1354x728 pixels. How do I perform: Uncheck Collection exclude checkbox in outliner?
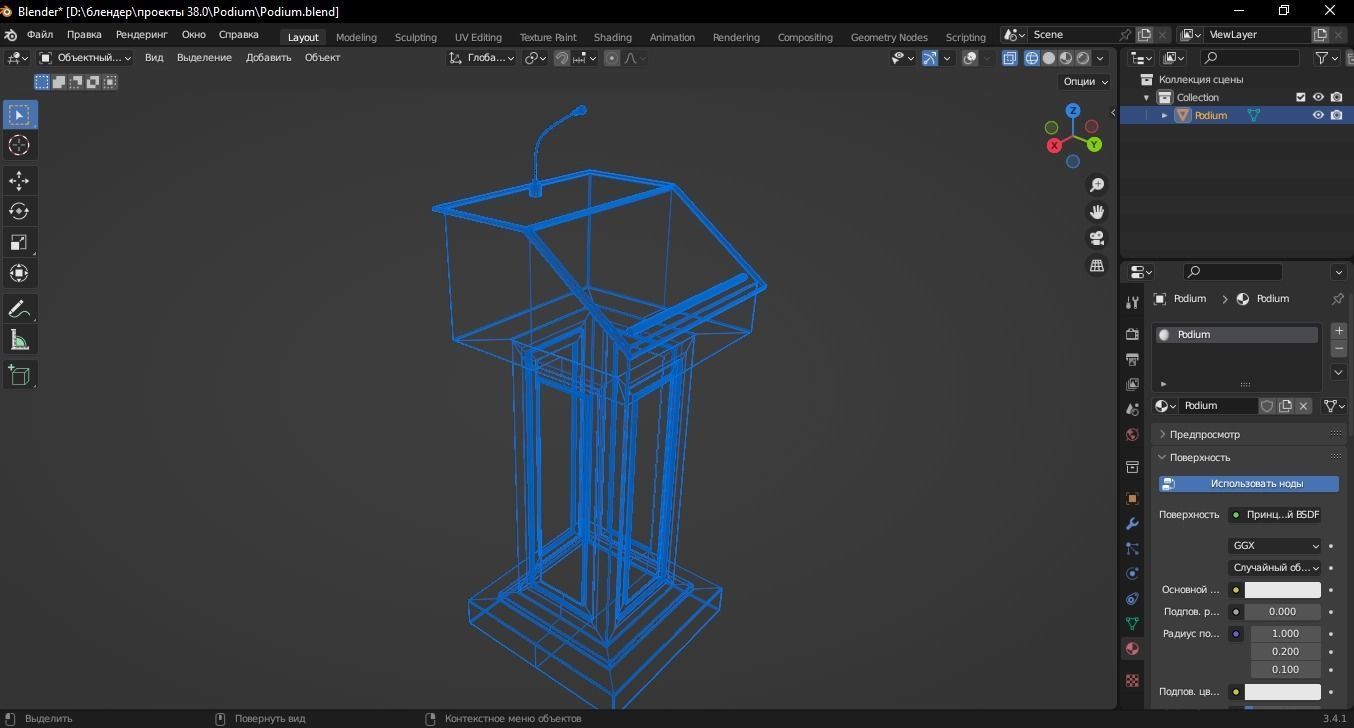[1300, 97]
